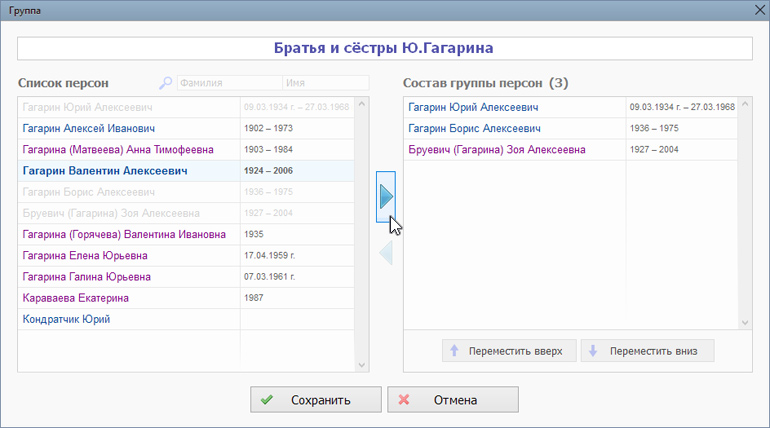Viewport: 770px width, 428px height.
Task: Remove person using left arrow icon
Action: pos(386,253)
